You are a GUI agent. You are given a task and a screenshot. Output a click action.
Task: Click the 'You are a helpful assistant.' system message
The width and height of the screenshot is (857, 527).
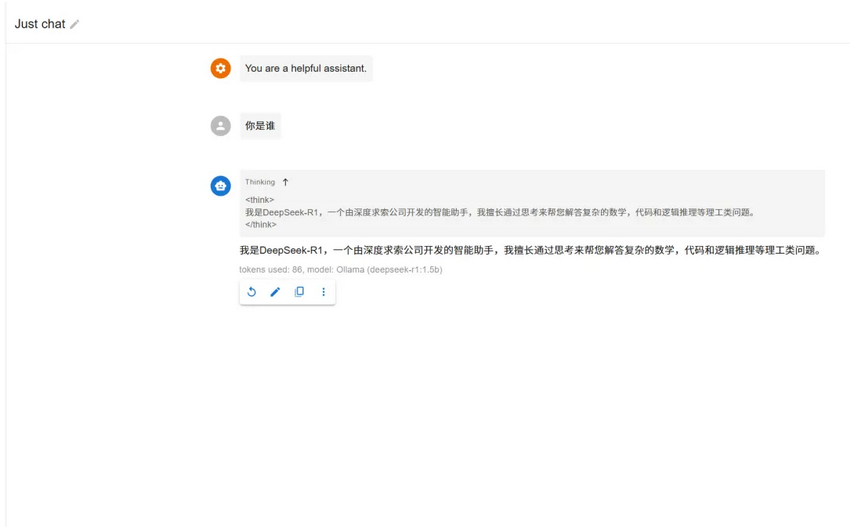click(306, 68)
